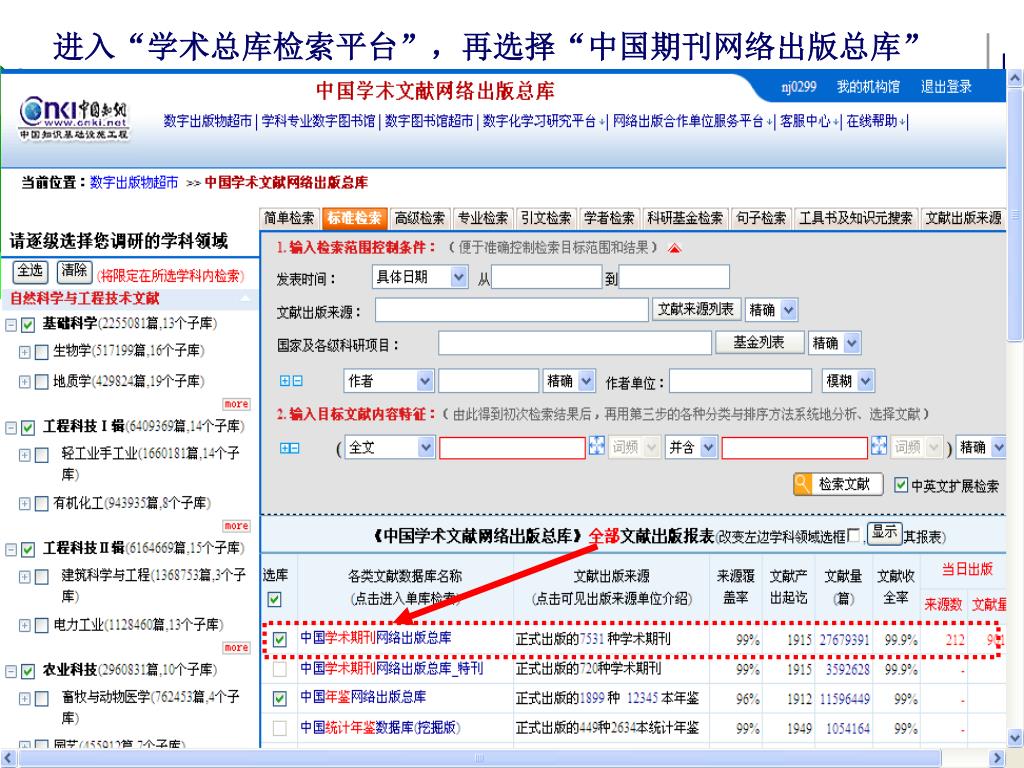Switch to 简单检索 tab
Viewport: 1024px width, 768px height.
289,218
